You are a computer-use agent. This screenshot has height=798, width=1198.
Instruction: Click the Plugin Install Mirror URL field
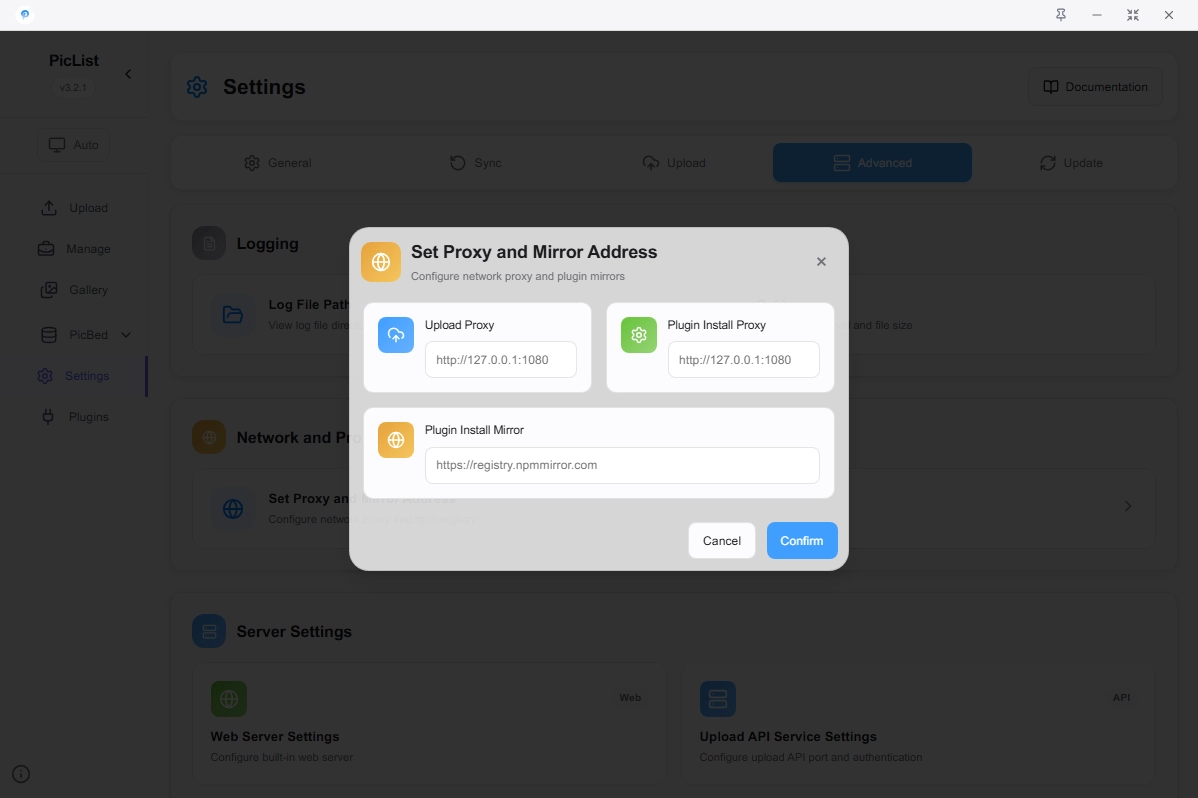[x=621, y=465]
